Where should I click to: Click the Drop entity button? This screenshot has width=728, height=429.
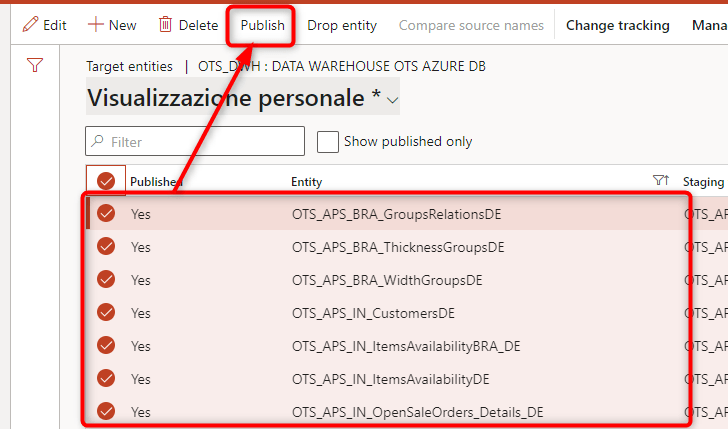click(x=343, y=25)
